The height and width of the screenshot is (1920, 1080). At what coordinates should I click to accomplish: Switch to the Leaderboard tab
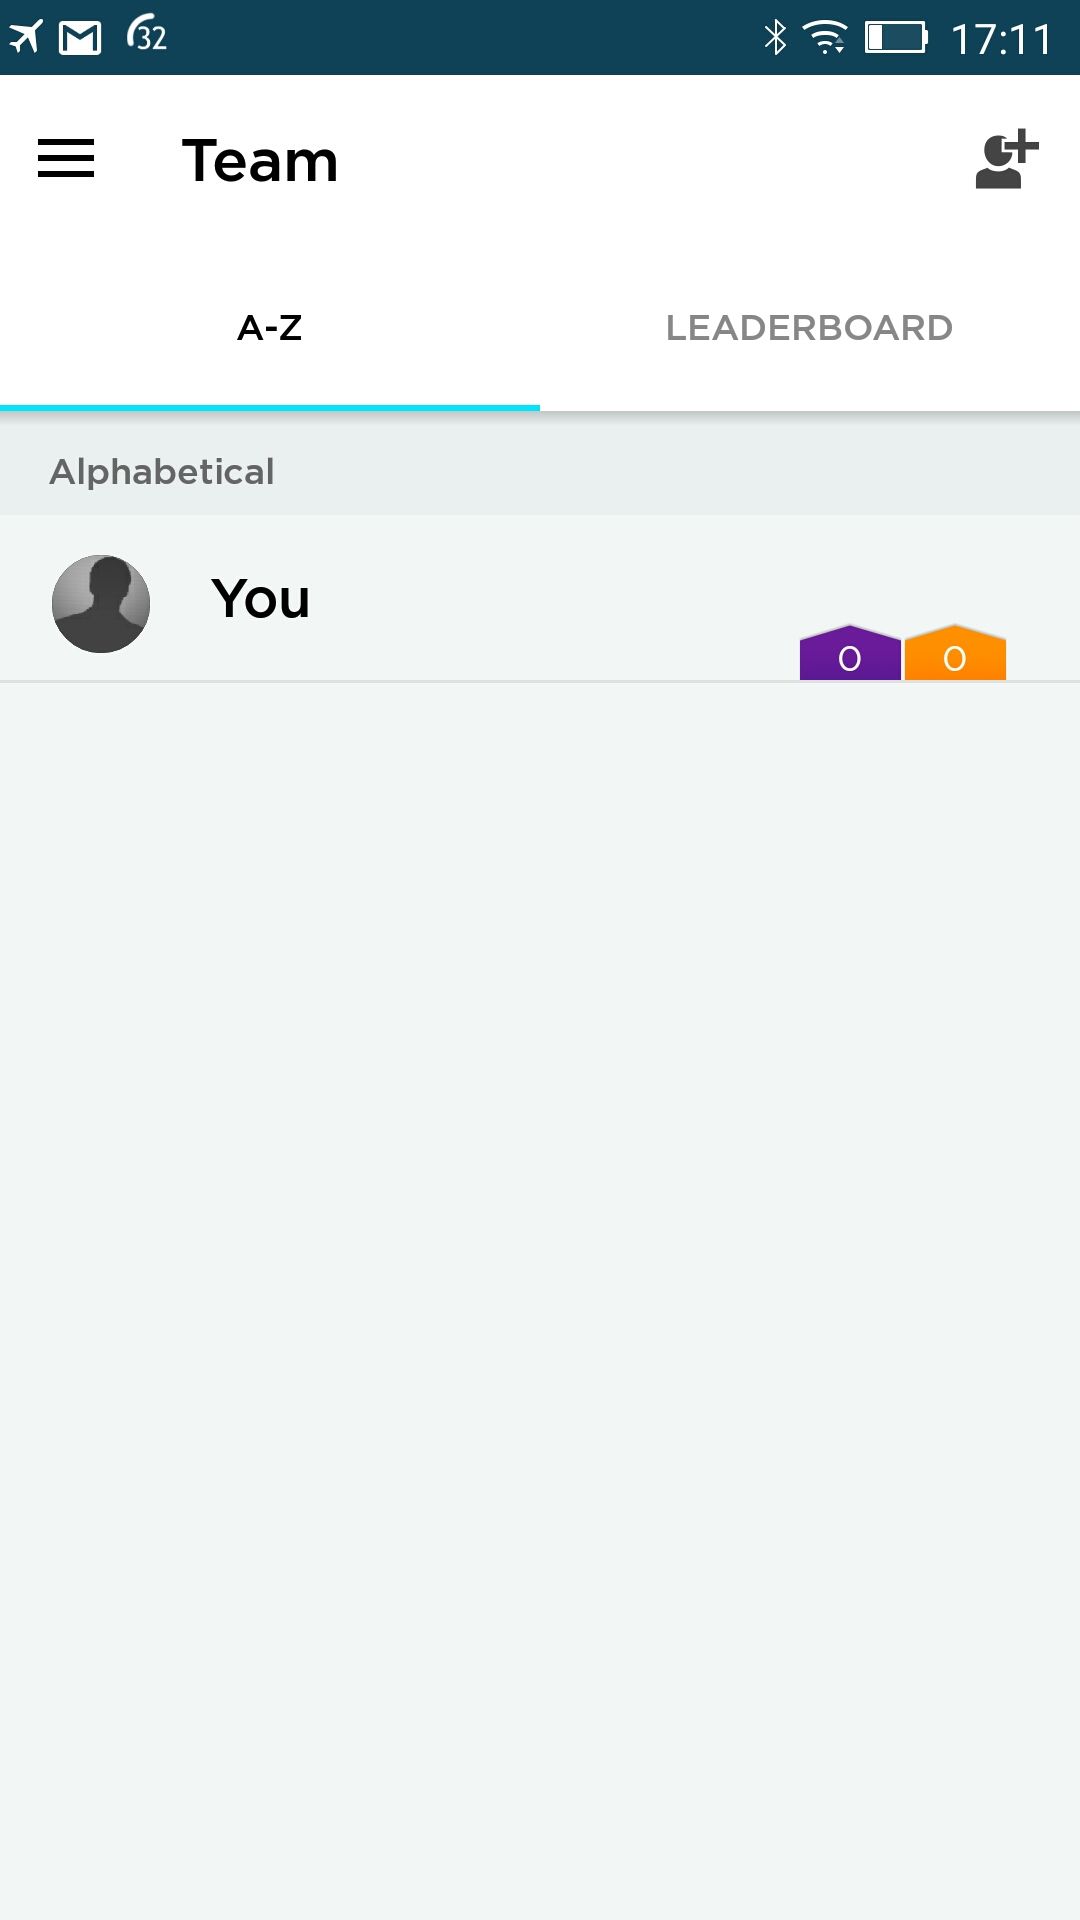point(810,328)
